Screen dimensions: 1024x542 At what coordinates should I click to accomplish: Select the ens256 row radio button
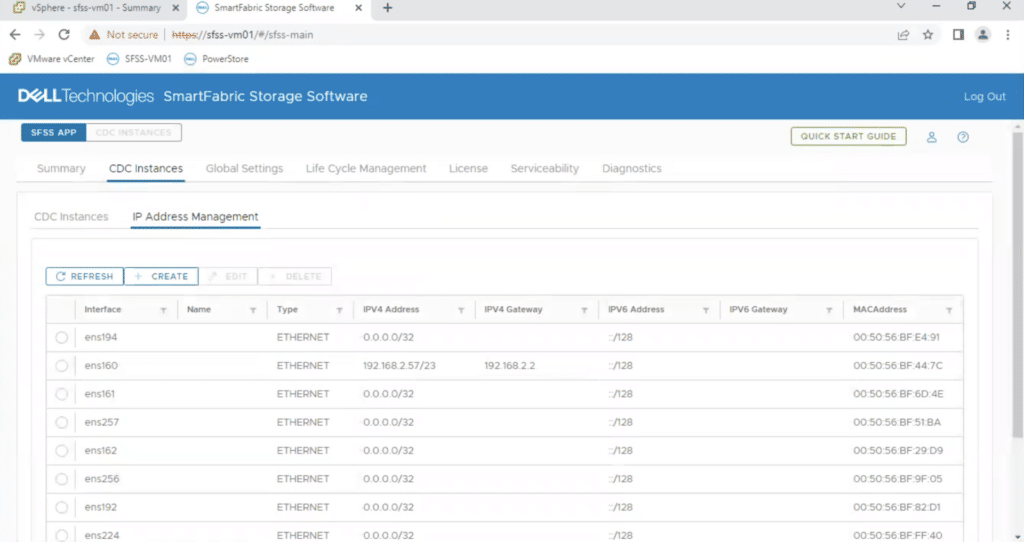point(61,479)
